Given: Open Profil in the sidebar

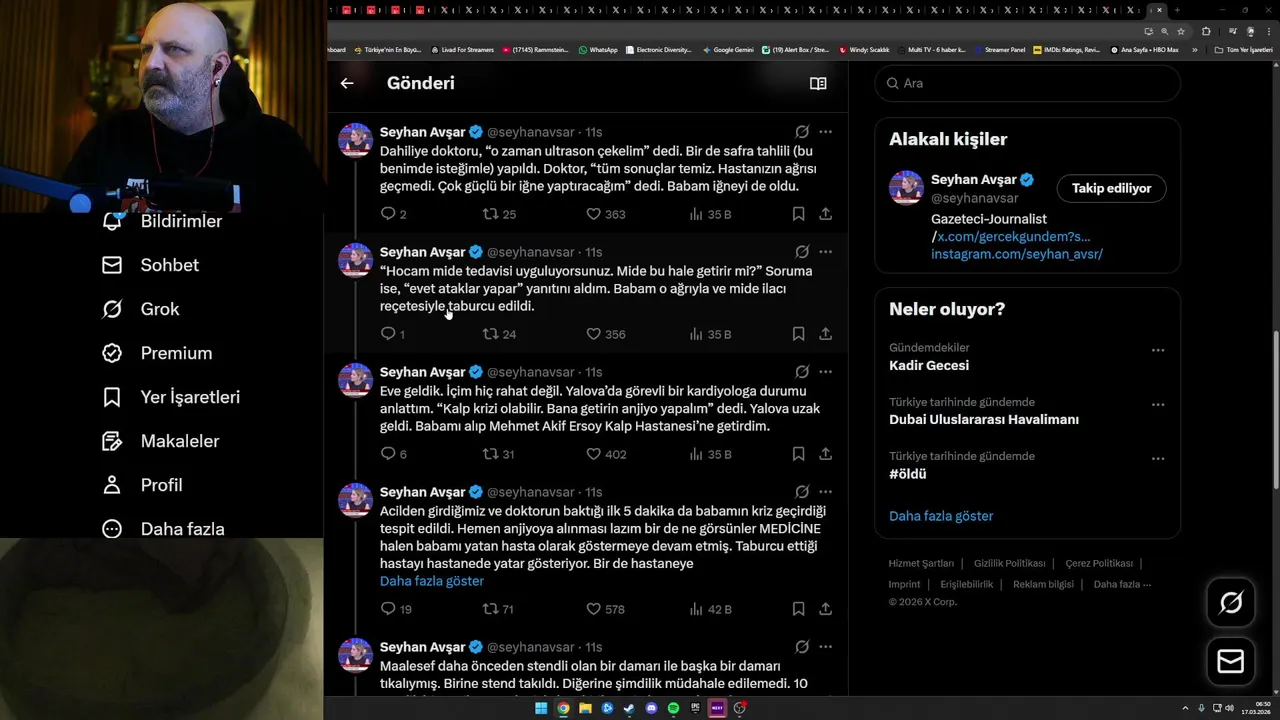Looking at the screenshot, I should click(142, 485).
